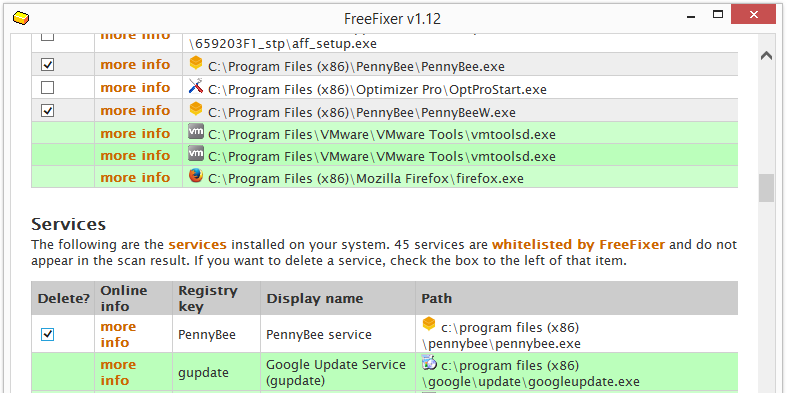The image size is (788, 393).
Task: Open more info for firefox.exe
Action: [135, 177]
